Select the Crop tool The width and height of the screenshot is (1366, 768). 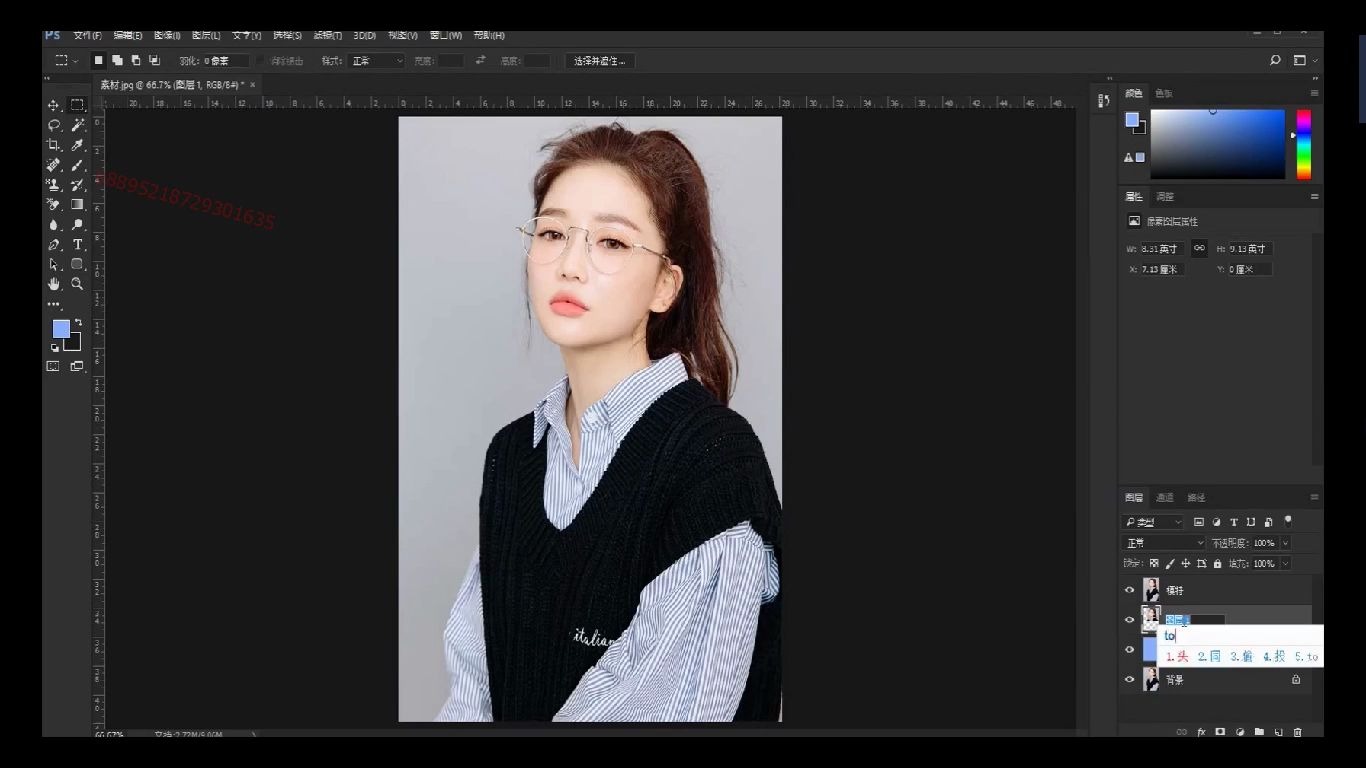click(53, 145)
